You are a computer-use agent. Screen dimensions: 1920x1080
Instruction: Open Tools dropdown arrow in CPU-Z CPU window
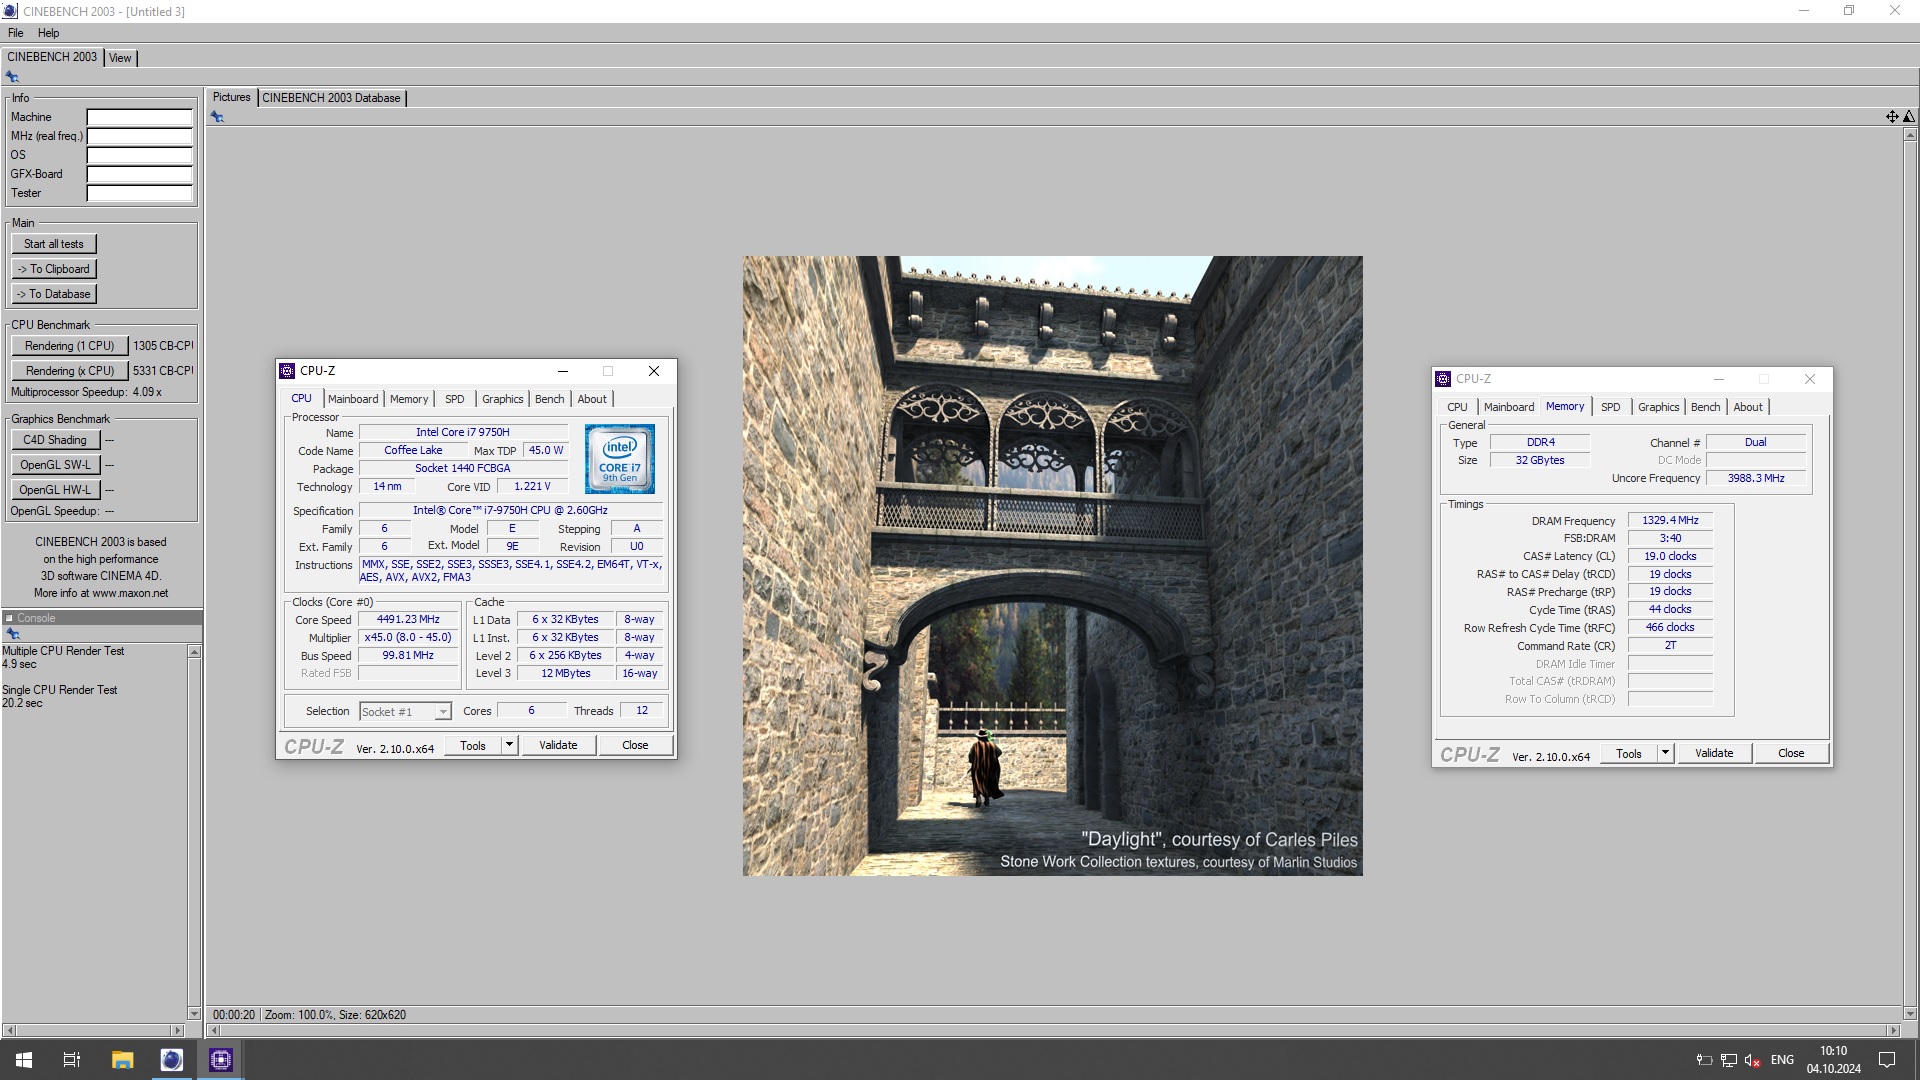[x=509, y=745]
